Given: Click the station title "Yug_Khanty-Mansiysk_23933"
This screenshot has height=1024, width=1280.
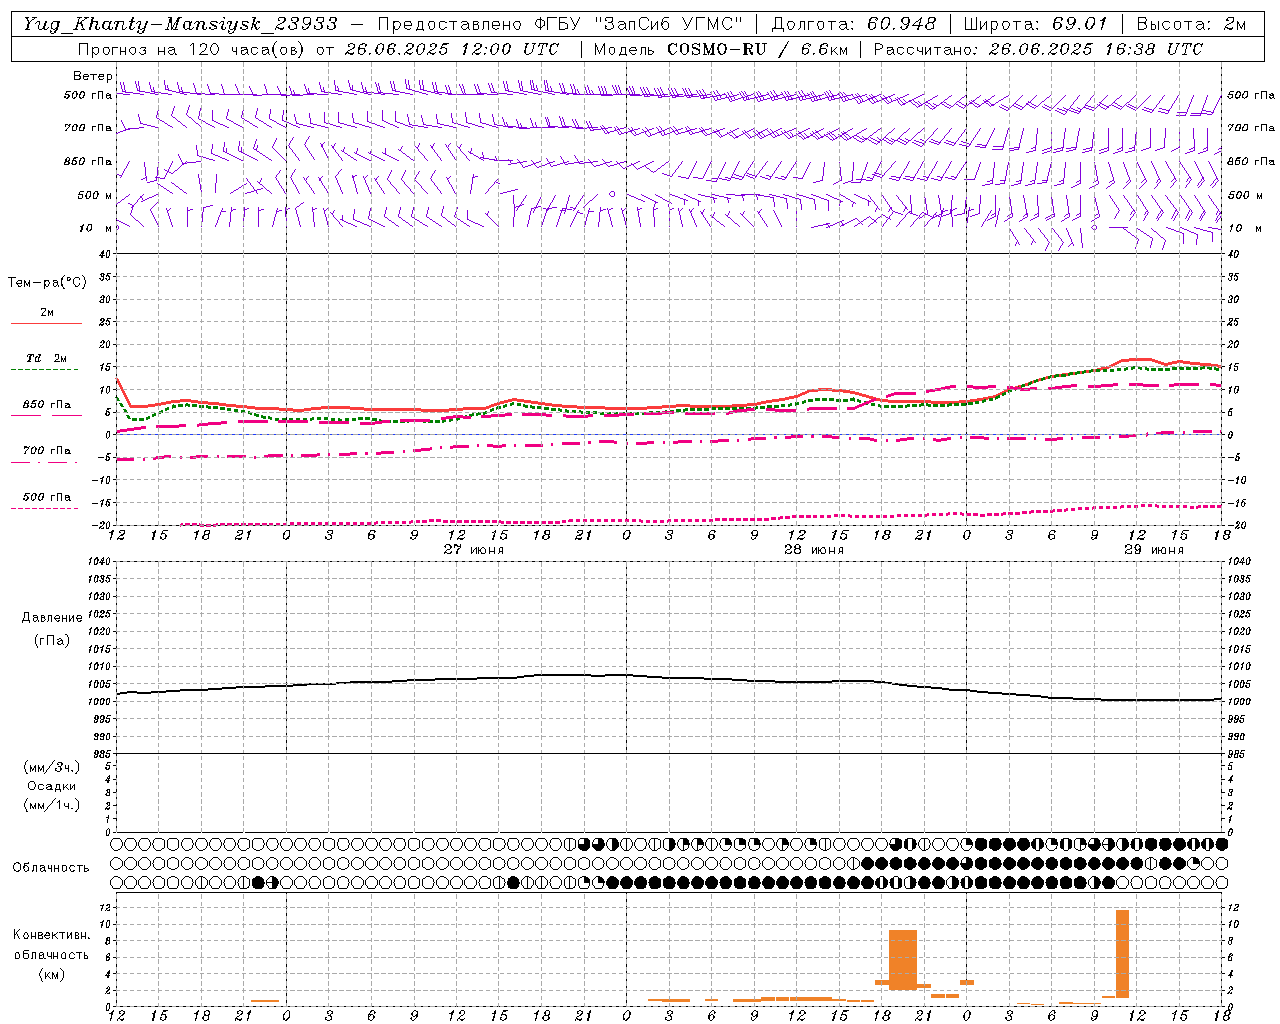Looking at the screenshot, I should 180,24.
